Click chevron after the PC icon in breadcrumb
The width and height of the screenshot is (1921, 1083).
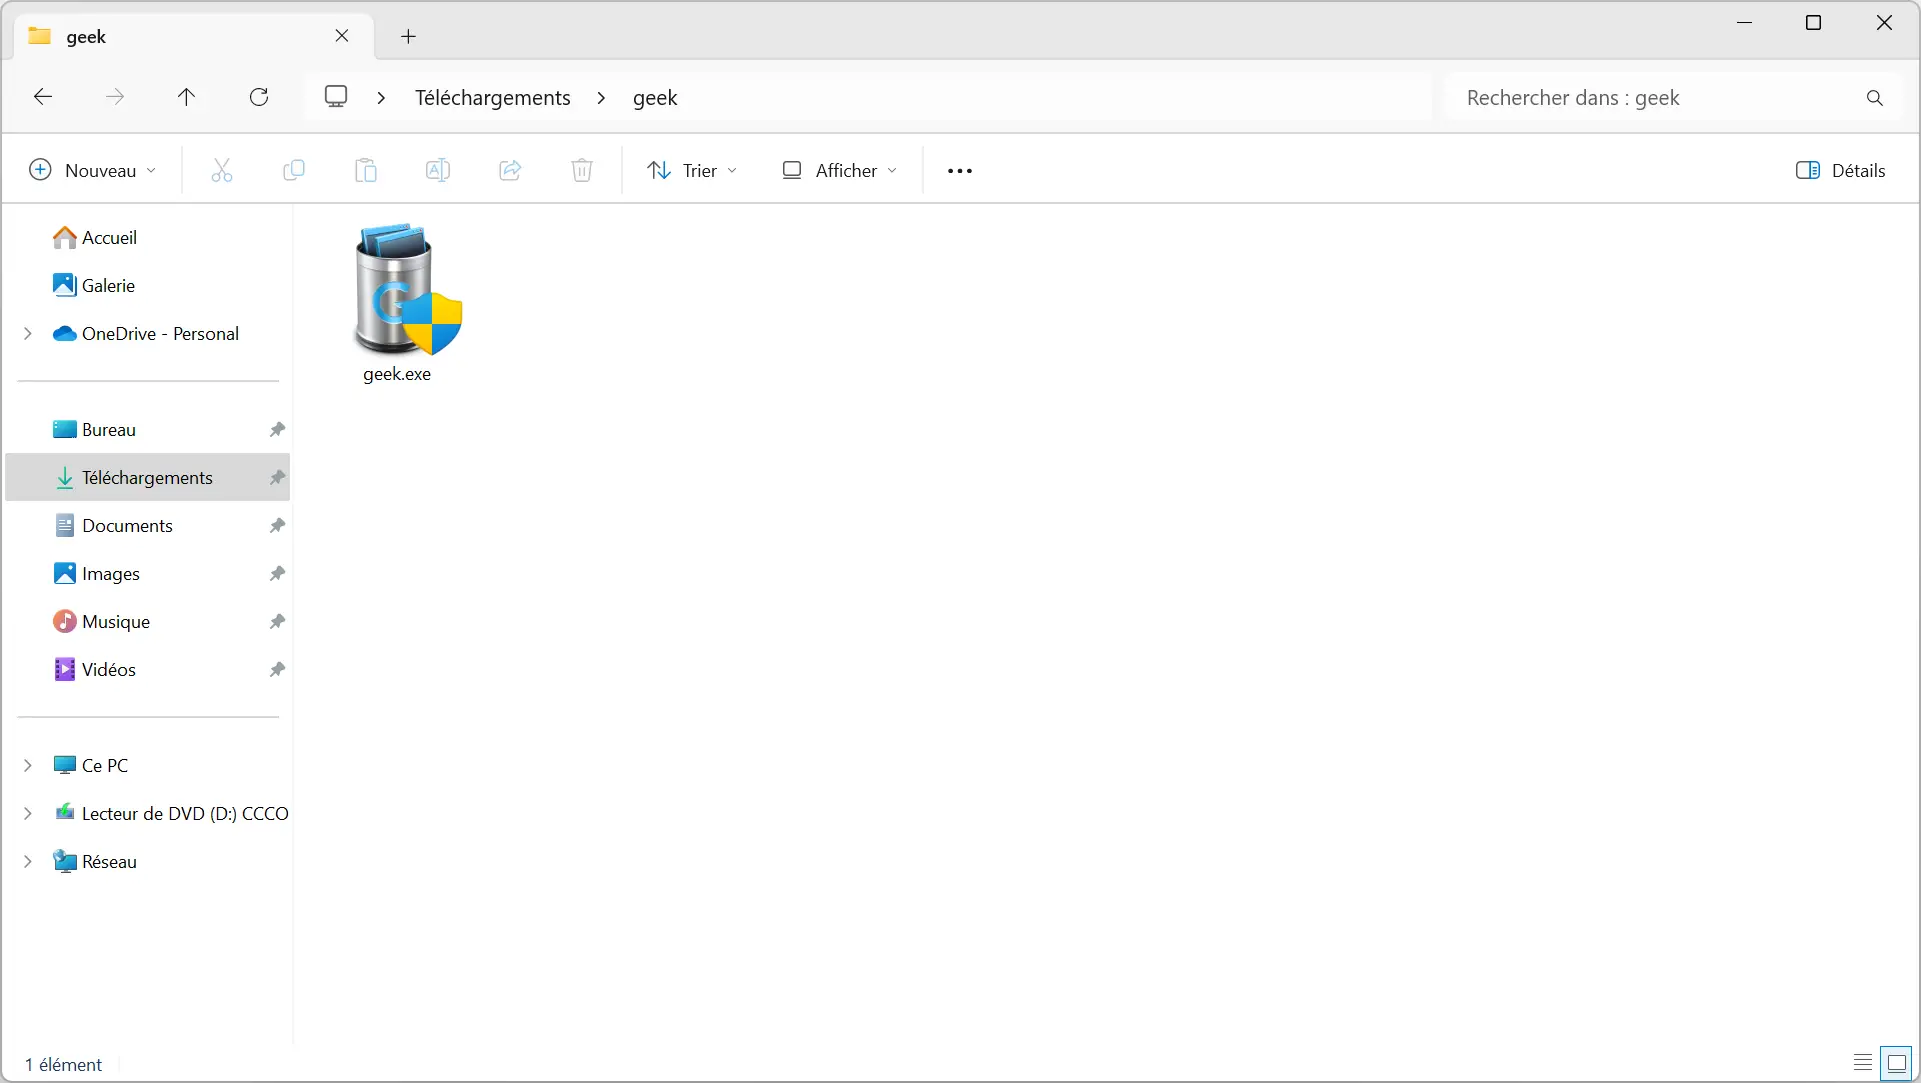381,98
